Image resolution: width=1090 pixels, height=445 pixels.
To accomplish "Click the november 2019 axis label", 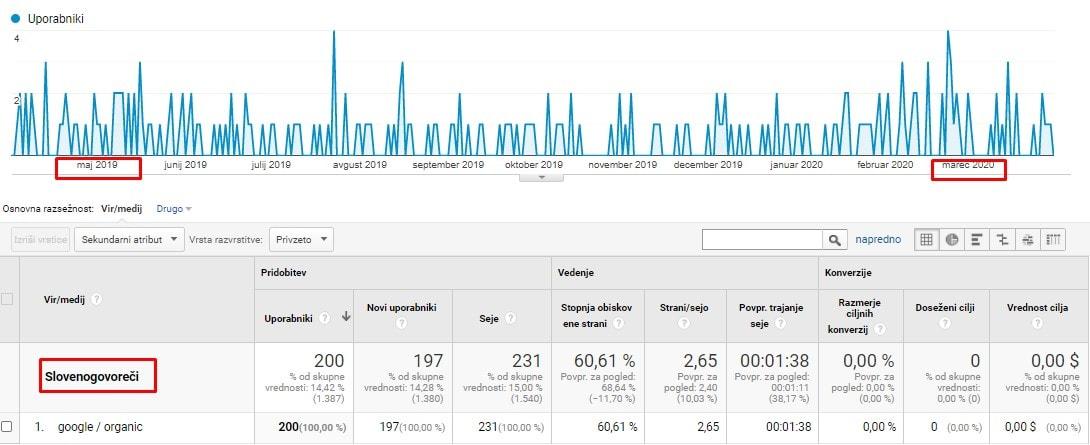I will (622, 165).
